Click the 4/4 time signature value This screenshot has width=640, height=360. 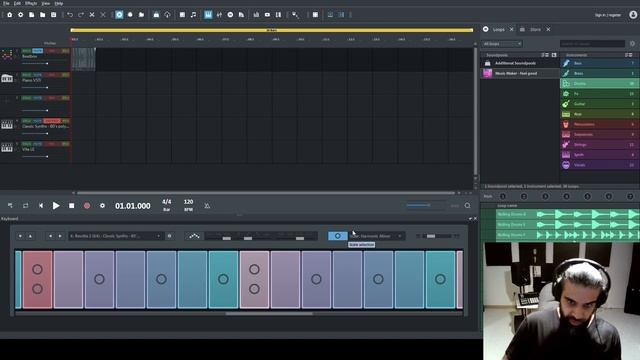point(167,202)
